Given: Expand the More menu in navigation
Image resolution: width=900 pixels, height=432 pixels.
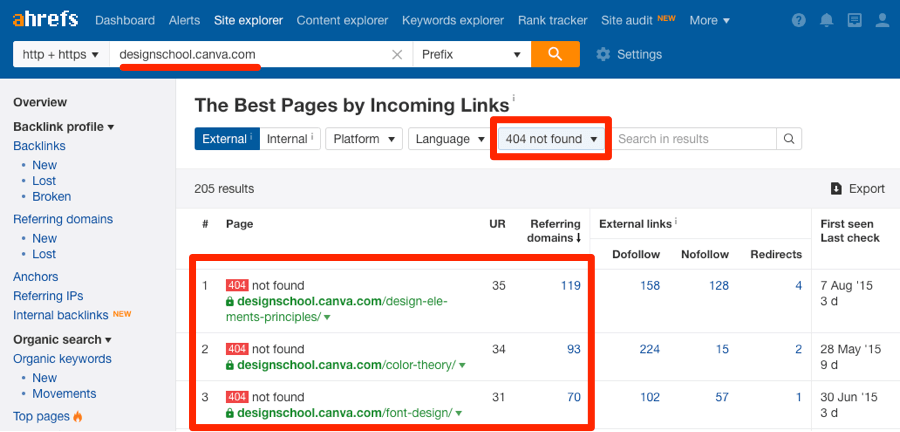Looking at the screenshot, I should [x=709, y=21].
